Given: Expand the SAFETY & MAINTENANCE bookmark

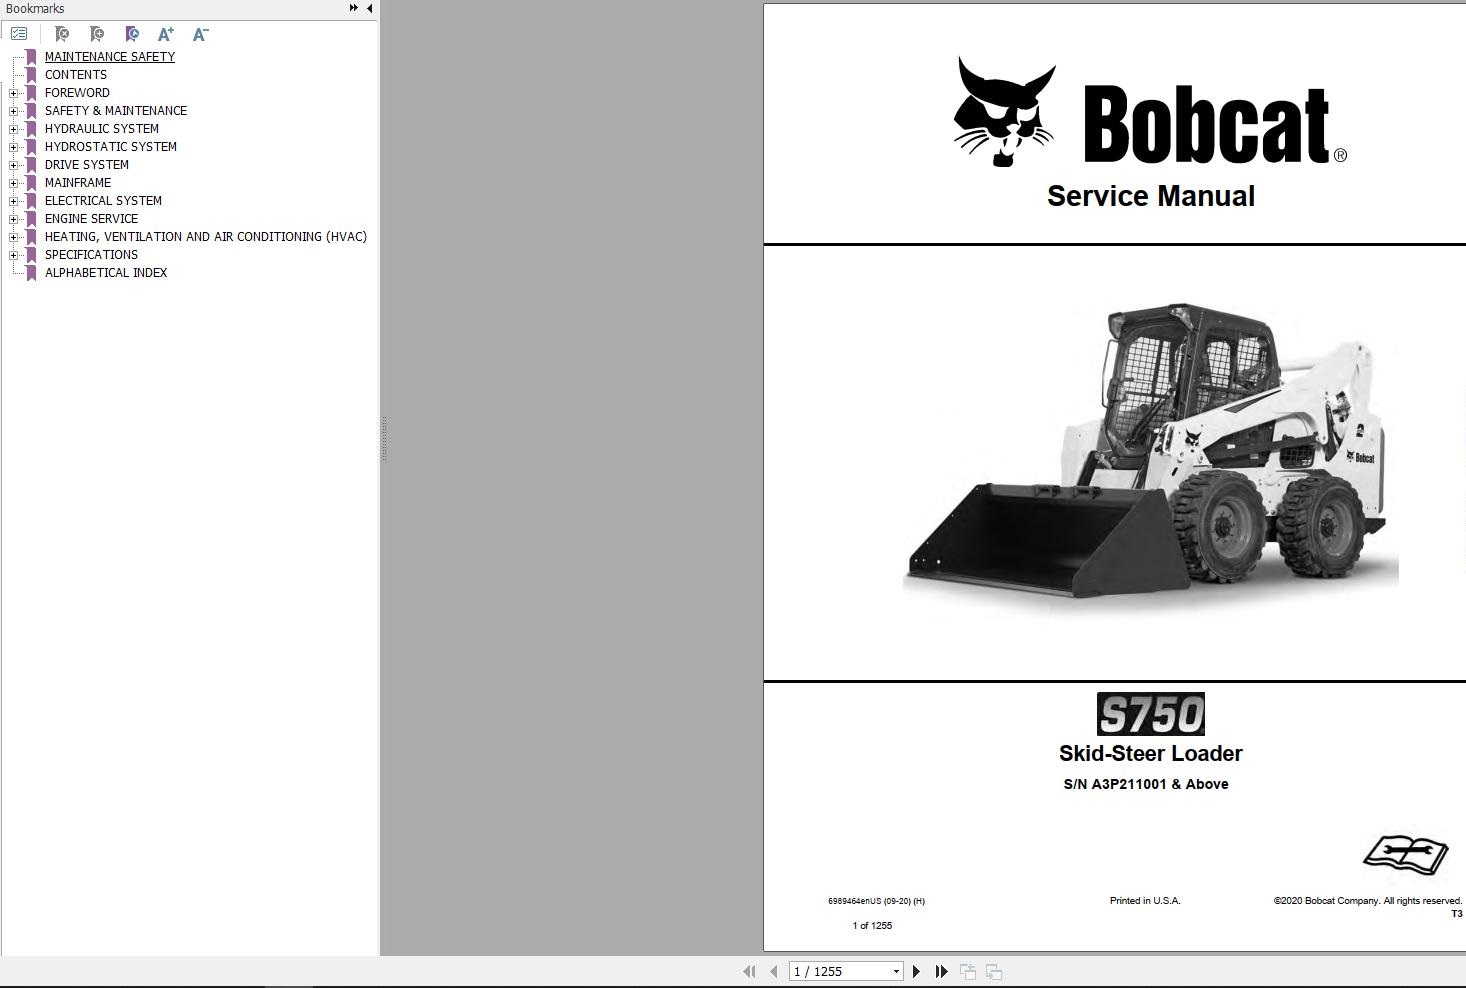Looking at the screenshot, I should coord(13,111).
